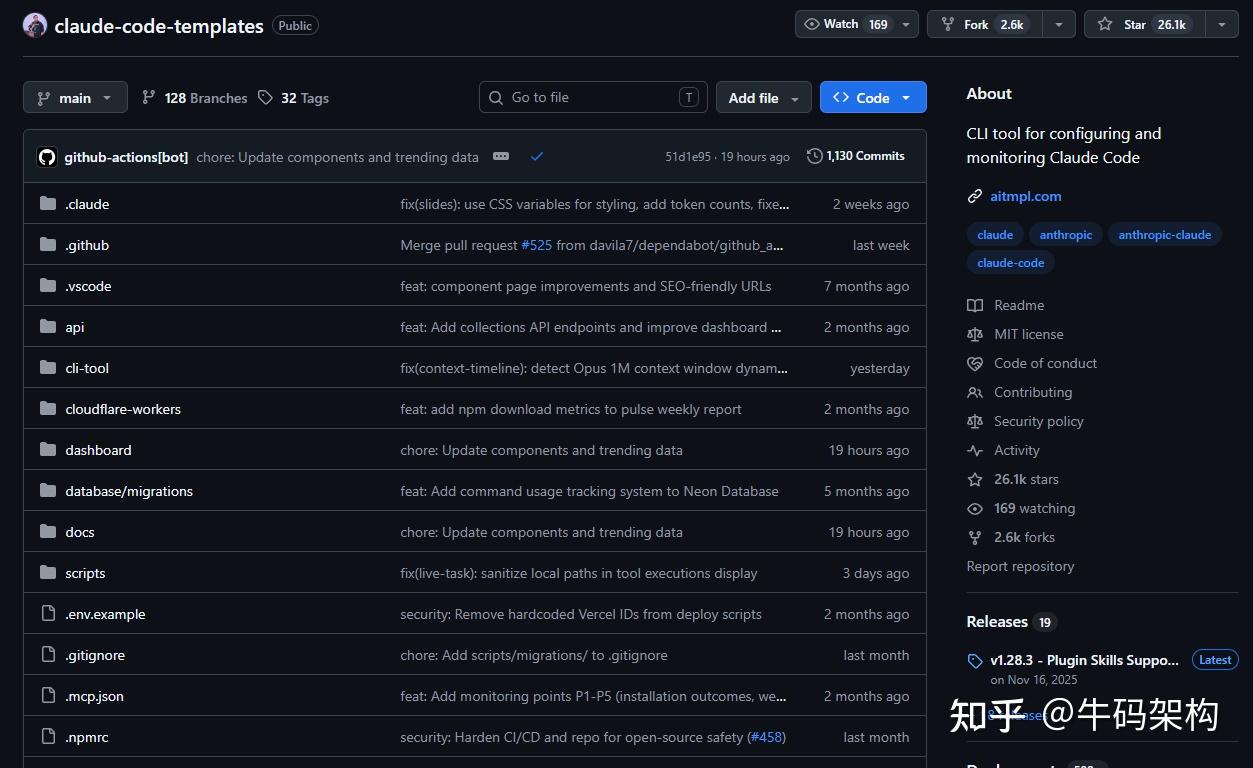Click the cloudflare-workers folder icon
The height and width of the screenshot is (768, 1253).
tap(48, 409)
